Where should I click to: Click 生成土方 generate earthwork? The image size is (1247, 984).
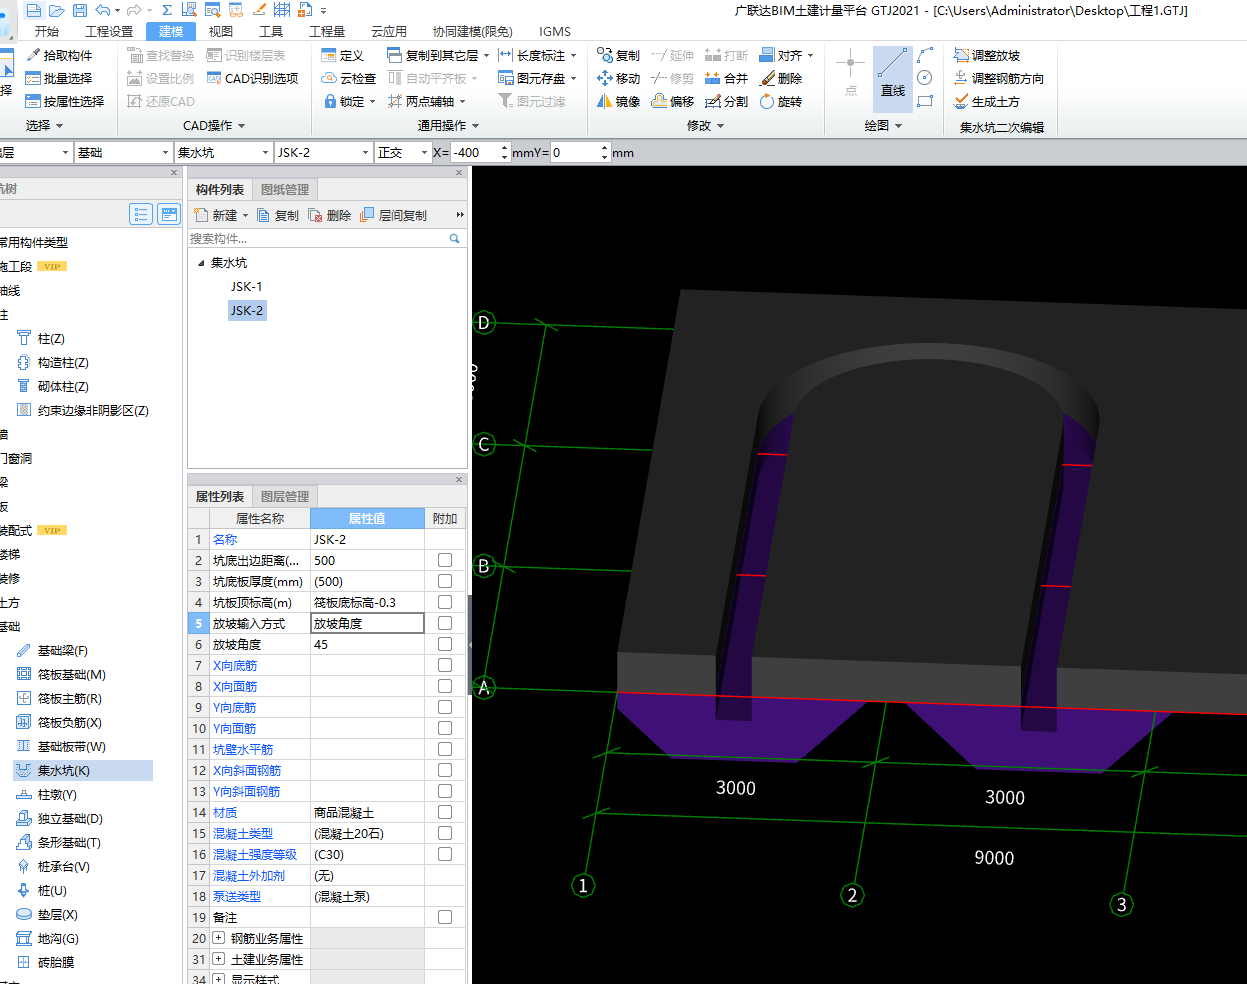click(987, 101)
